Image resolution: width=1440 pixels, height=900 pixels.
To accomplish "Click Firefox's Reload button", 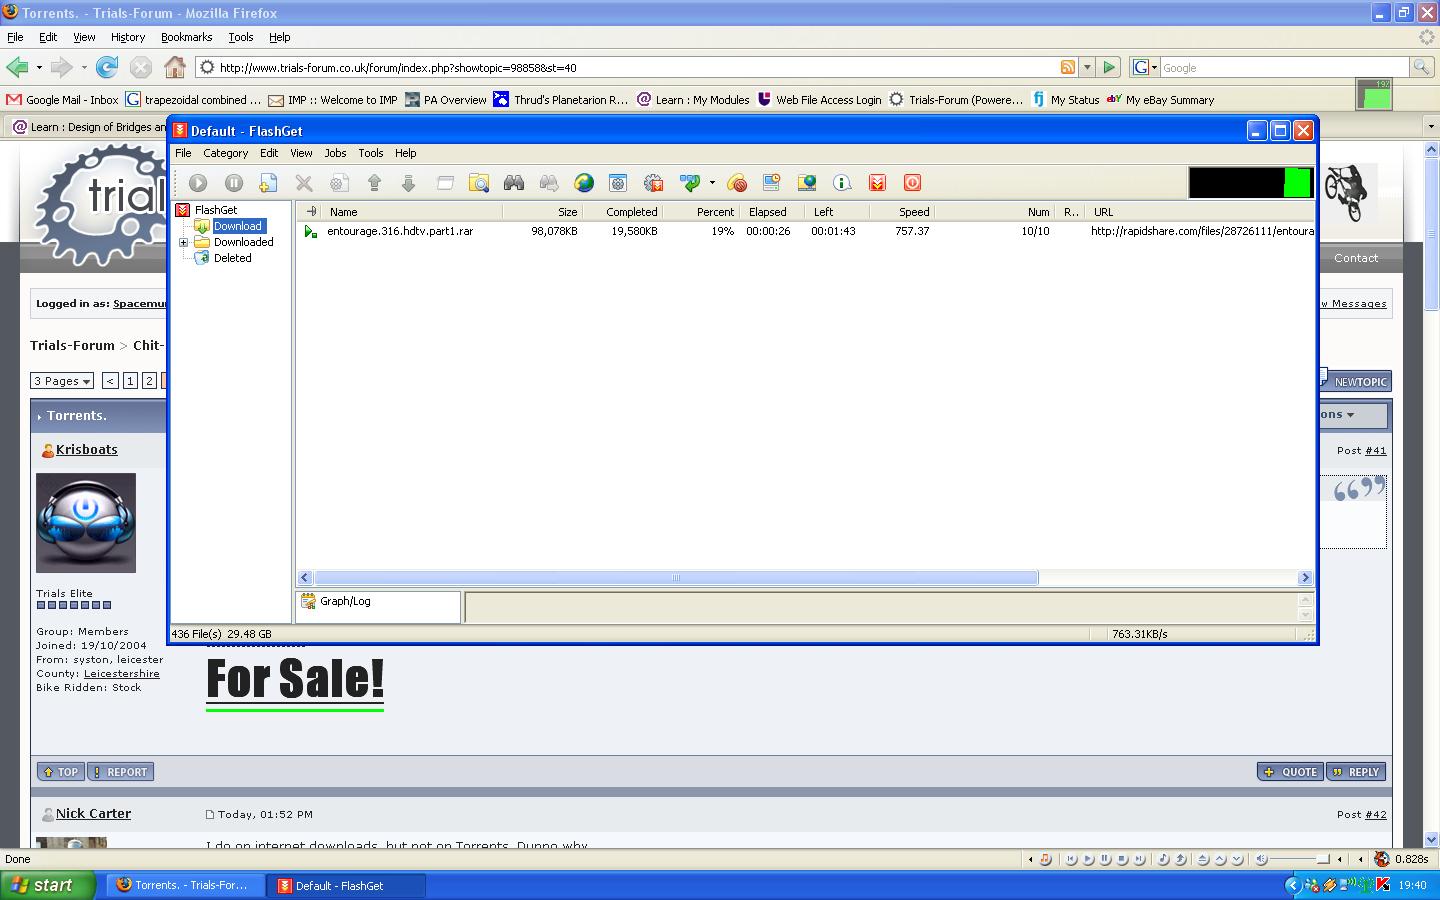I will tap(107, 67).
